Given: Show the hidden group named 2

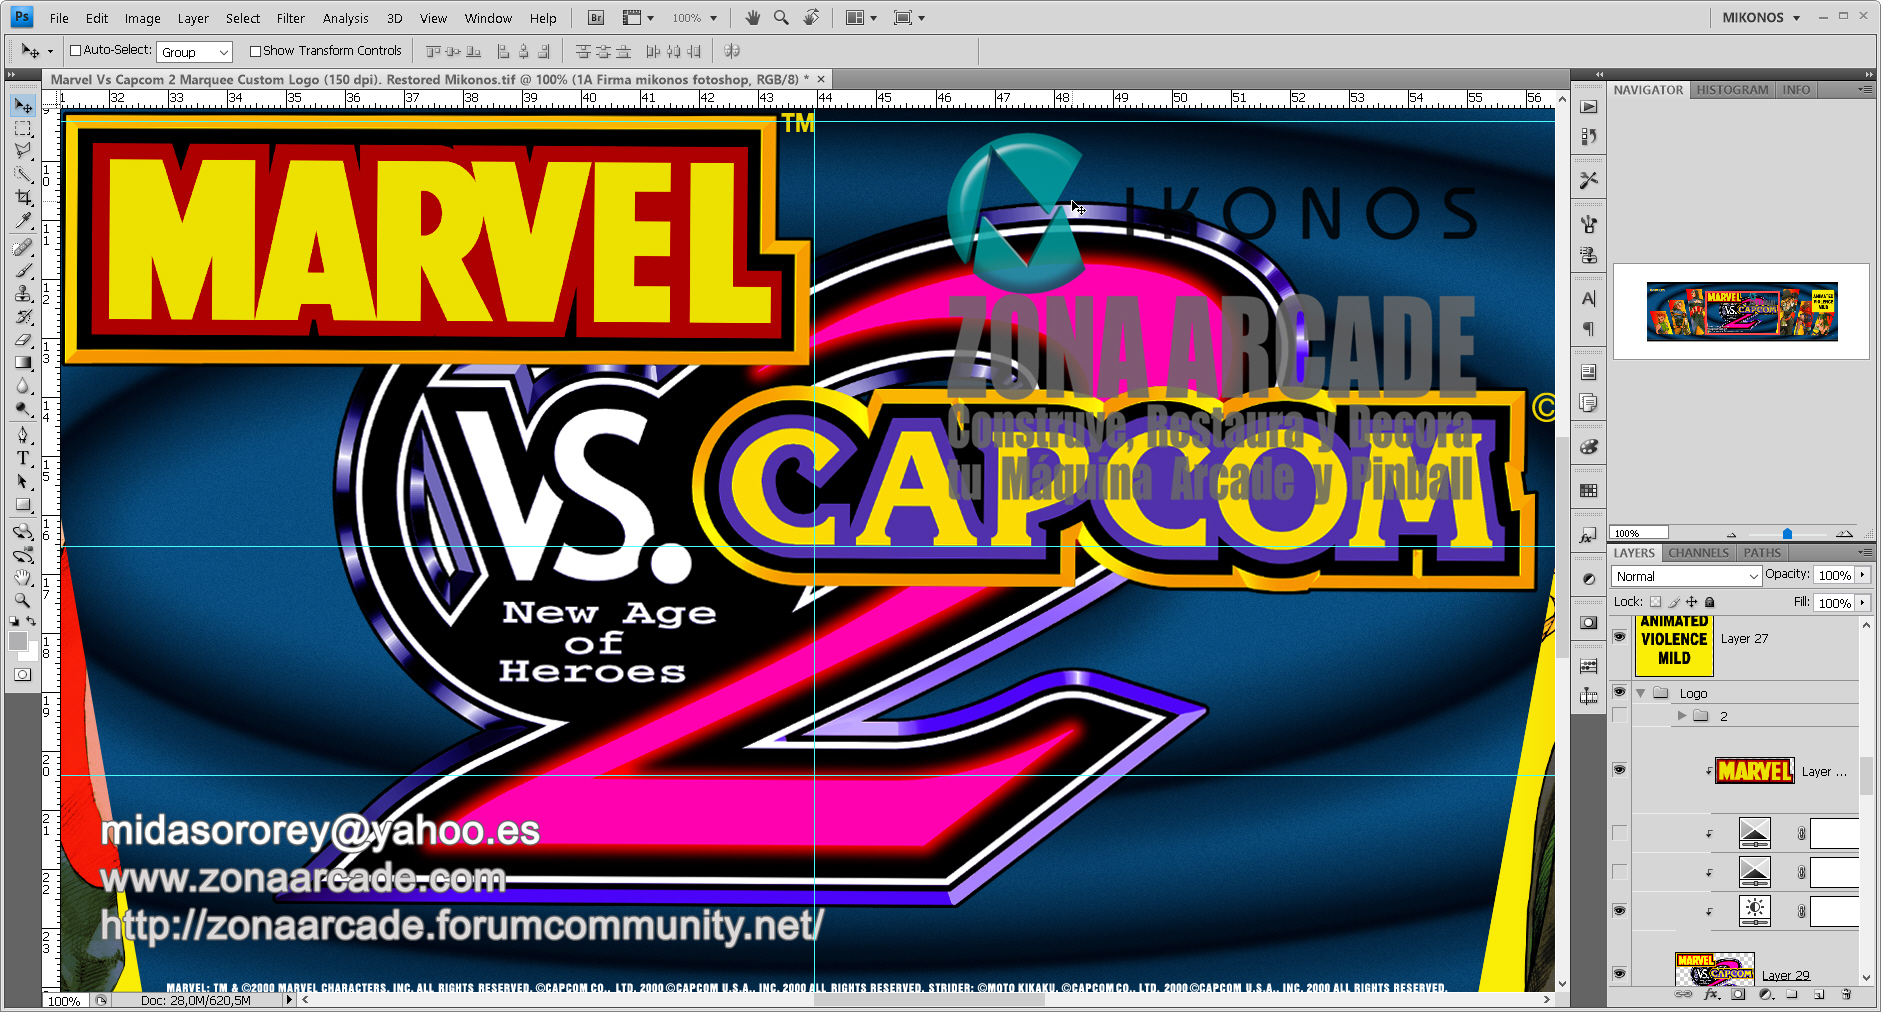Looking at the screenshot, I should coord(1619,715).
